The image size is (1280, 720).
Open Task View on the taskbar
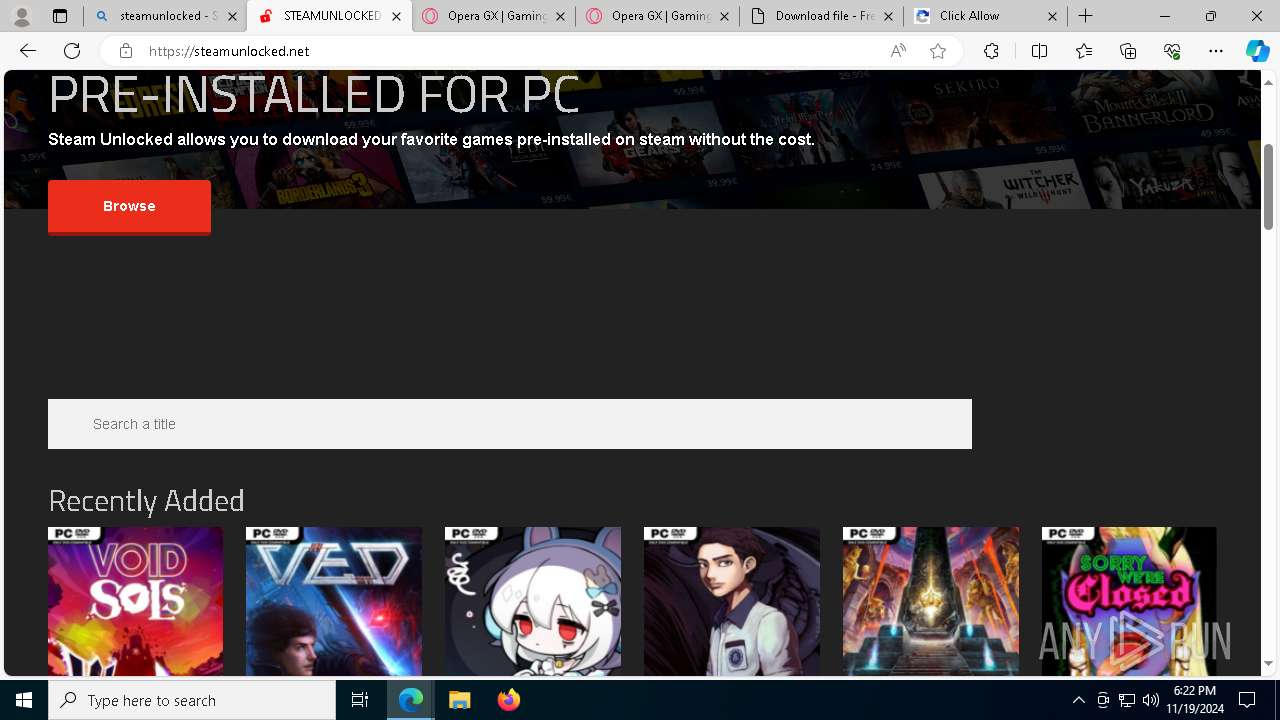click(x=360, y=700)
